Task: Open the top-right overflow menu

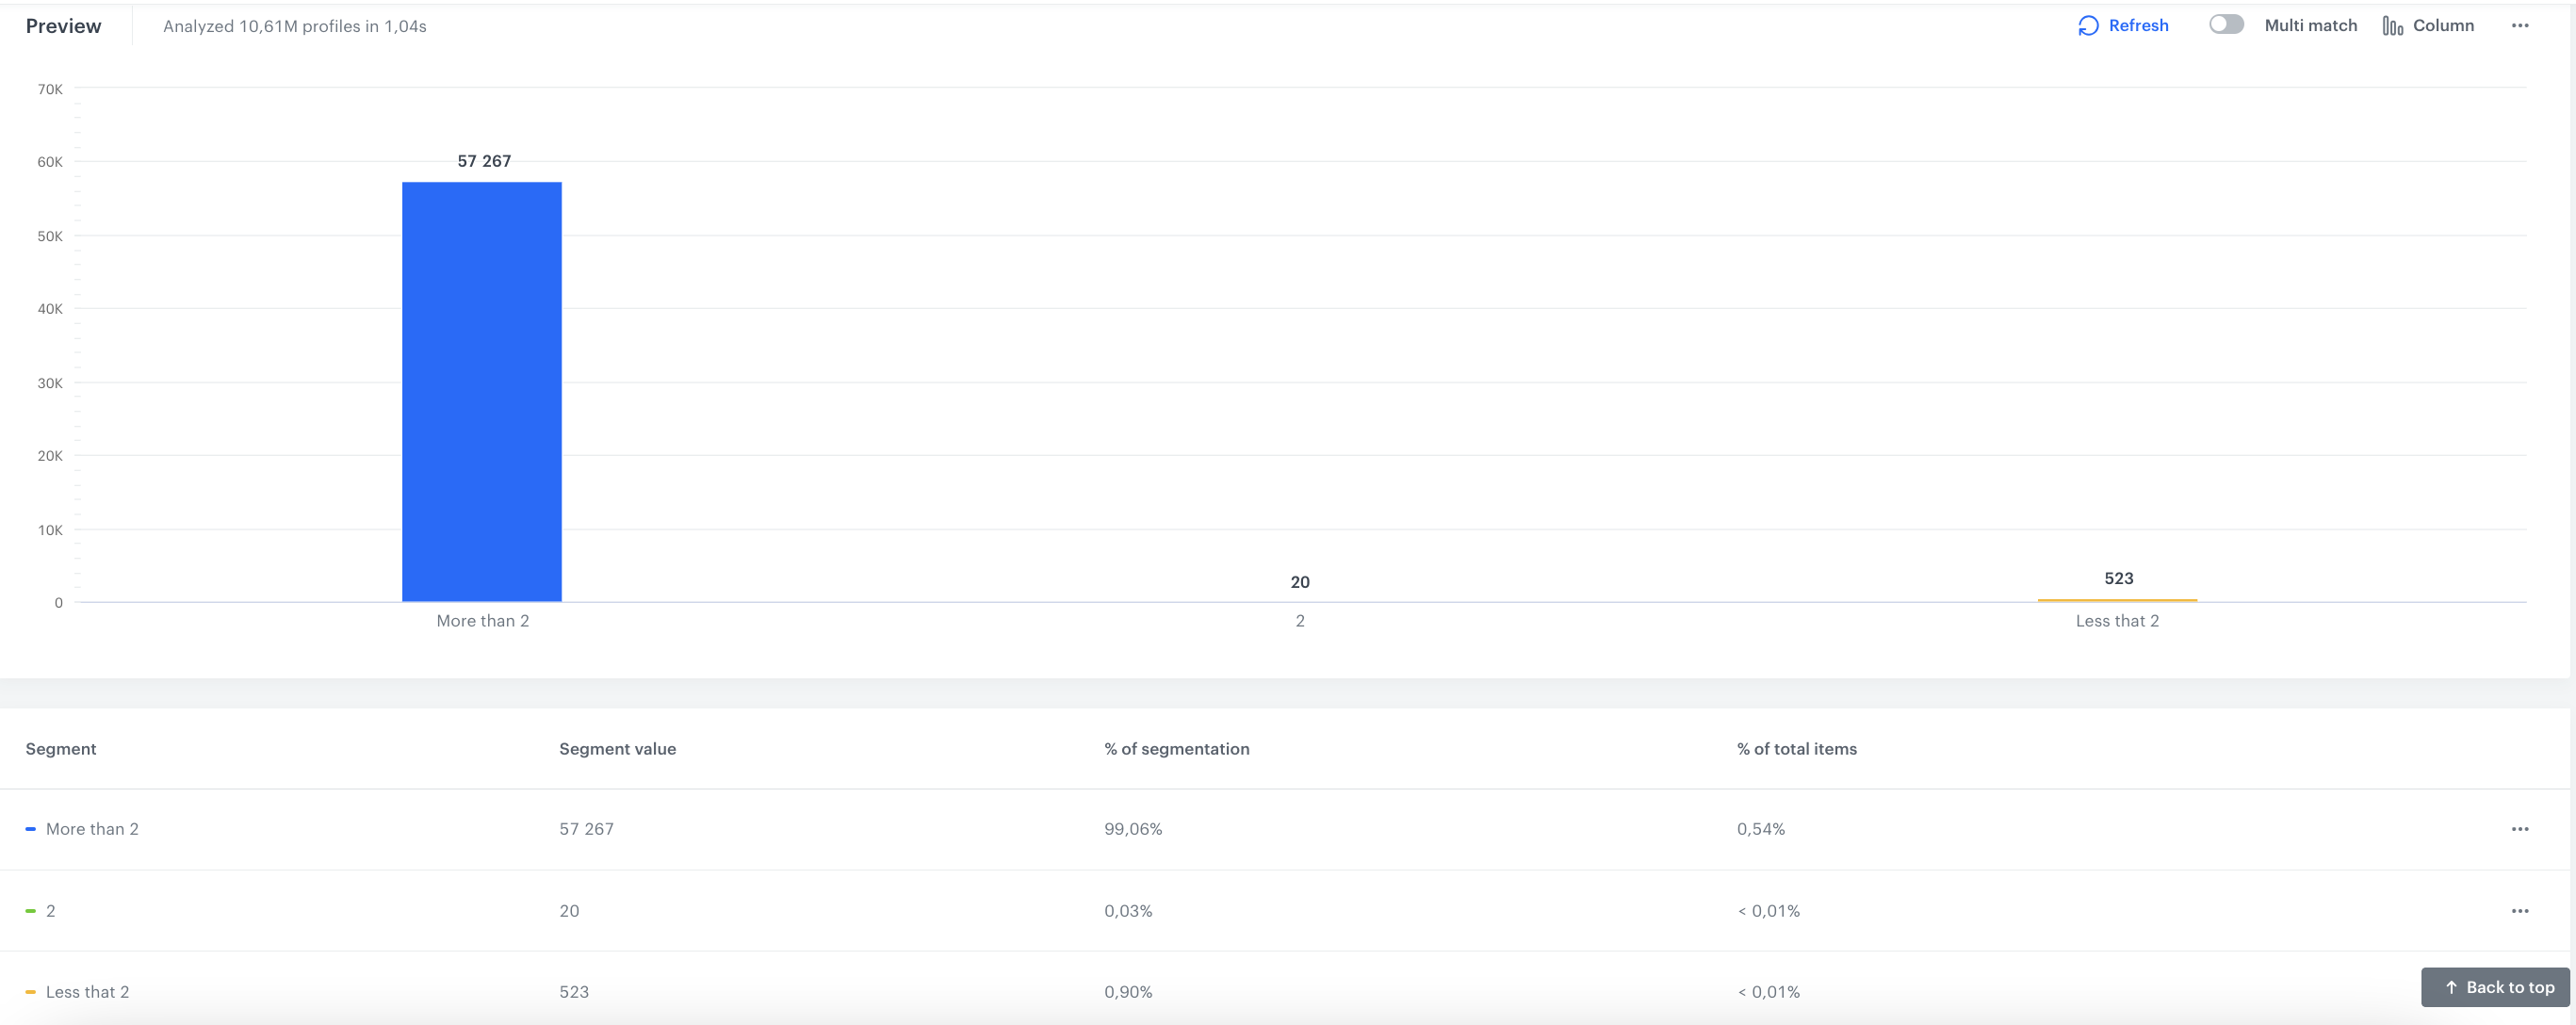Action: coord(2520,25)
